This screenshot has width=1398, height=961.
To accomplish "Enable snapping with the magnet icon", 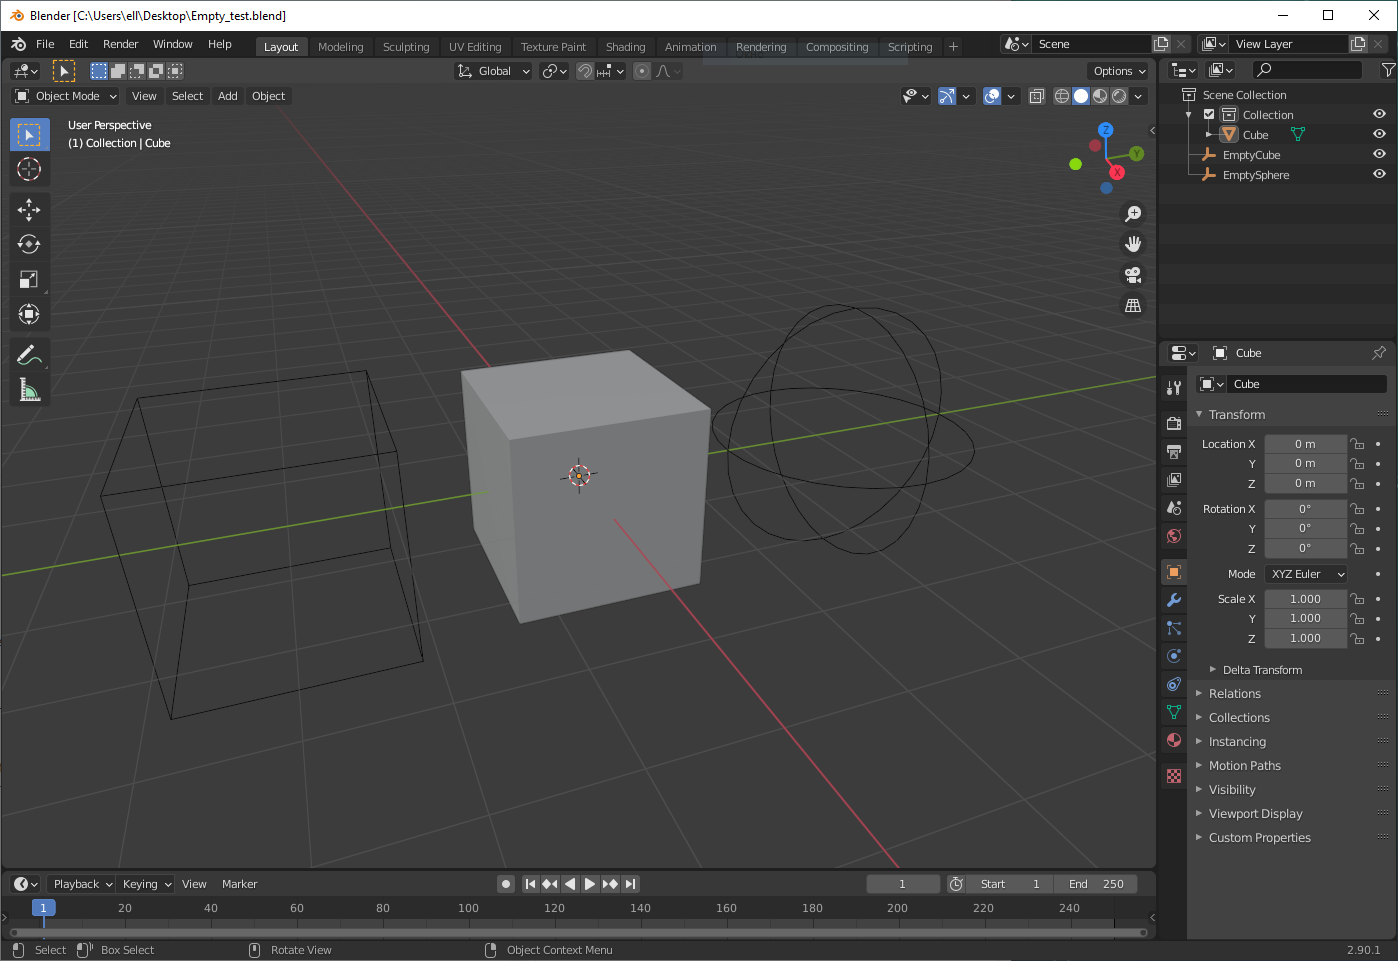I will tap(585, 71).
